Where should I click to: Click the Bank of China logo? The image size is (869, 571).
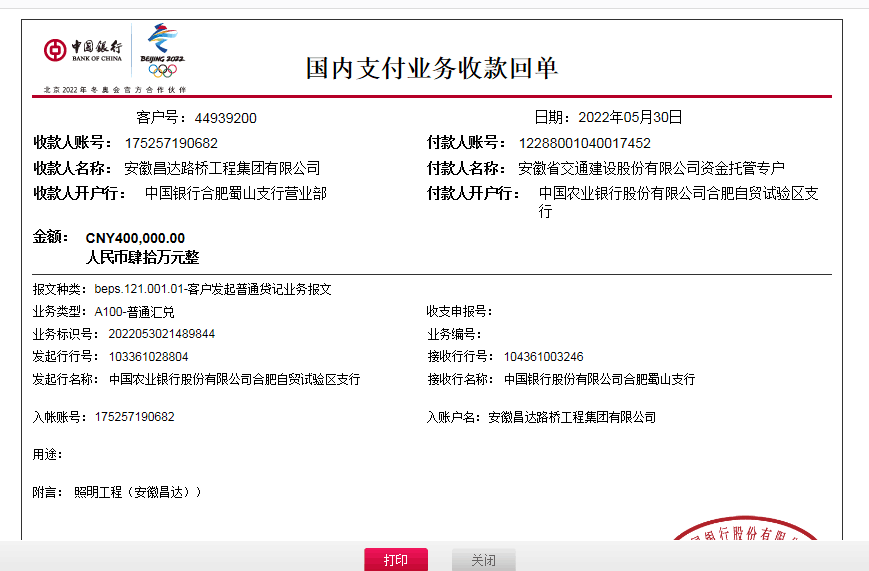pos(83,51)
